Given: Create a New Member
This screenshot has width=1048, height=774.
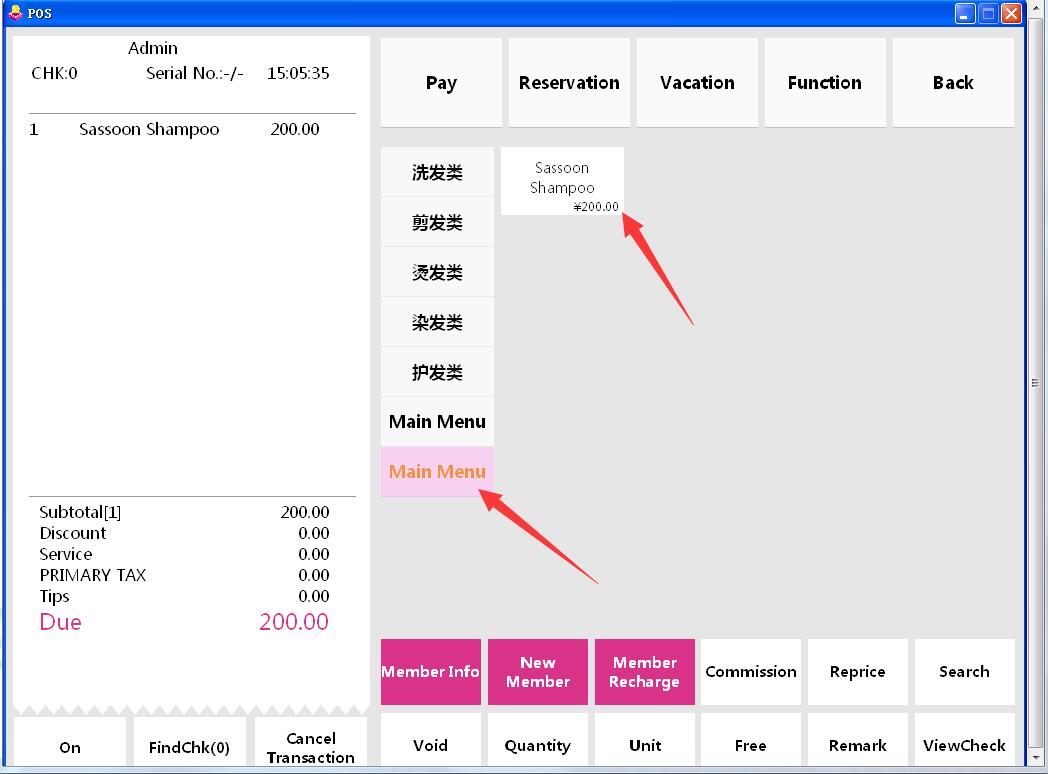Looking at the screenshot, I should click(x=538, y=672).
